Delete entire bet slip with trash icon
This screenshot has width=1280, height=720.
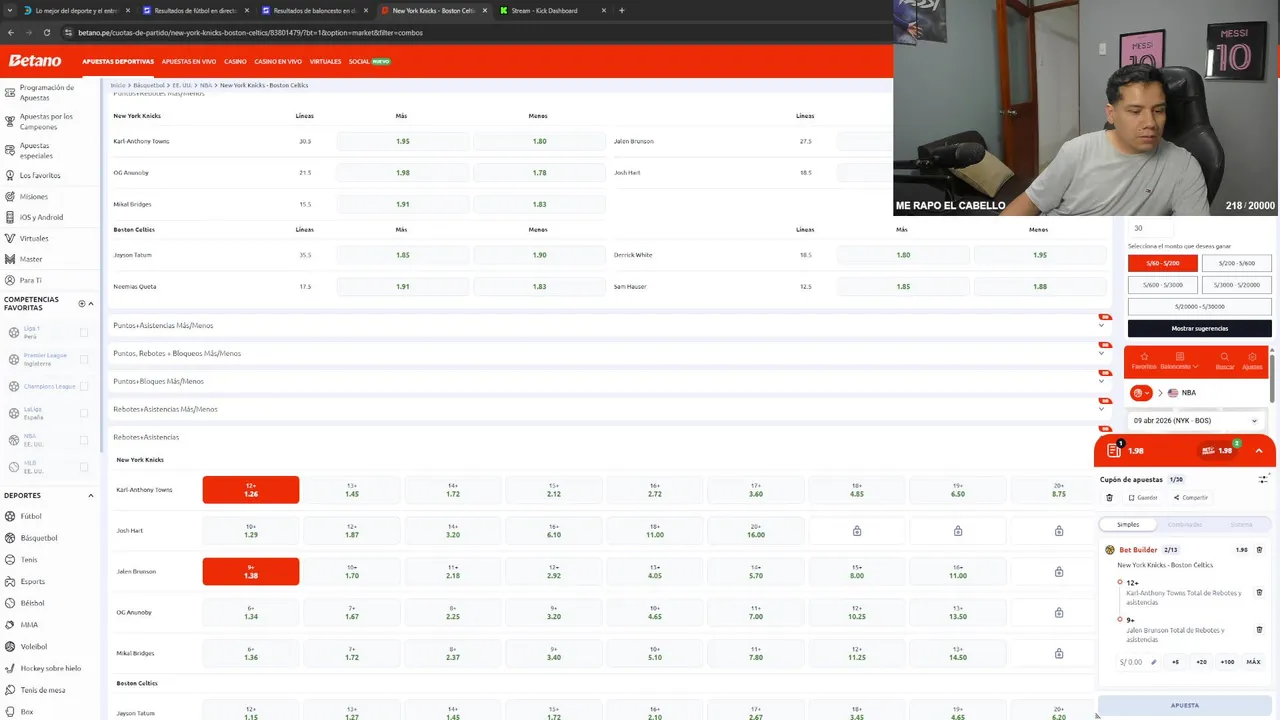[x=1109, y=497]
